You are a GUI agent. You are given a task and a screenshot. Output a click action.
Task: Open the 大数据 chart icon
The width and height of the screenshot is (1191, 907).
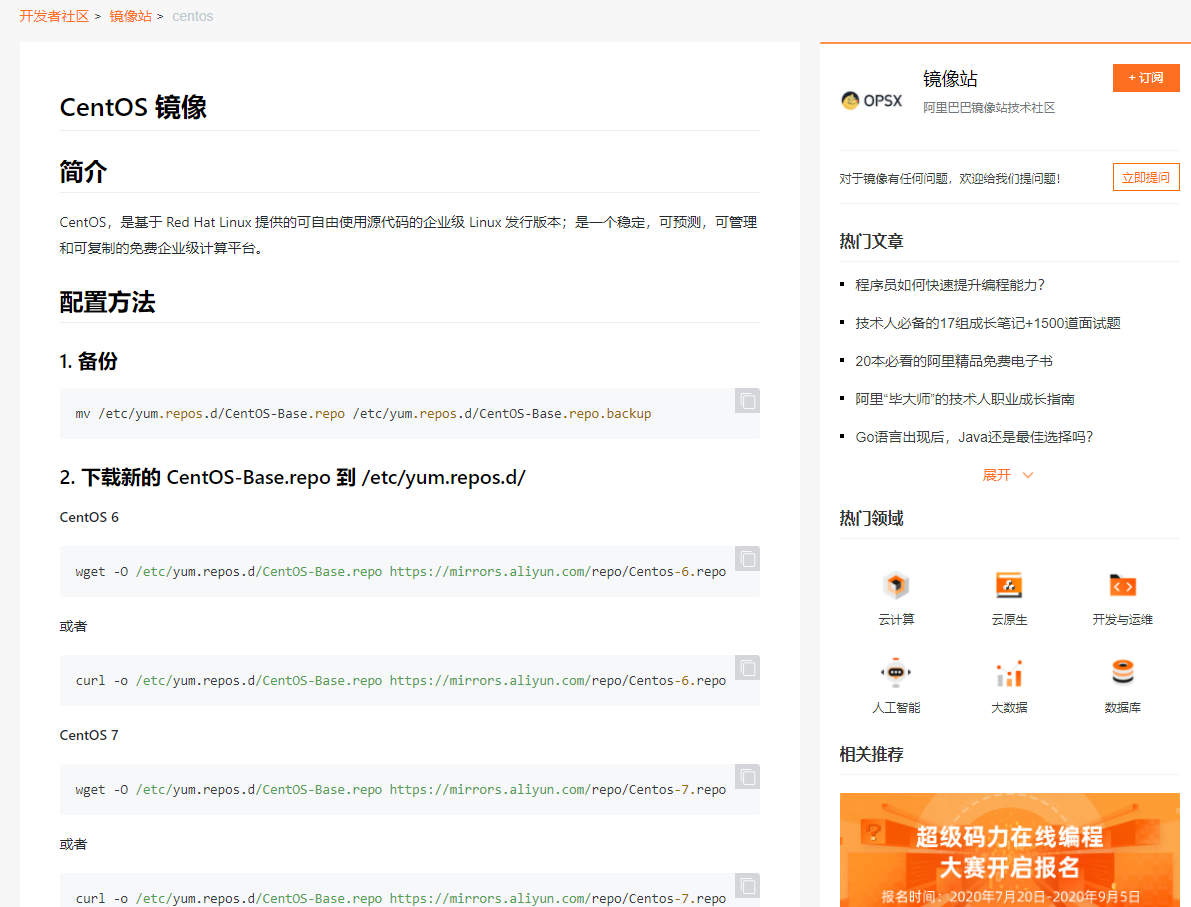point(1009,673)
